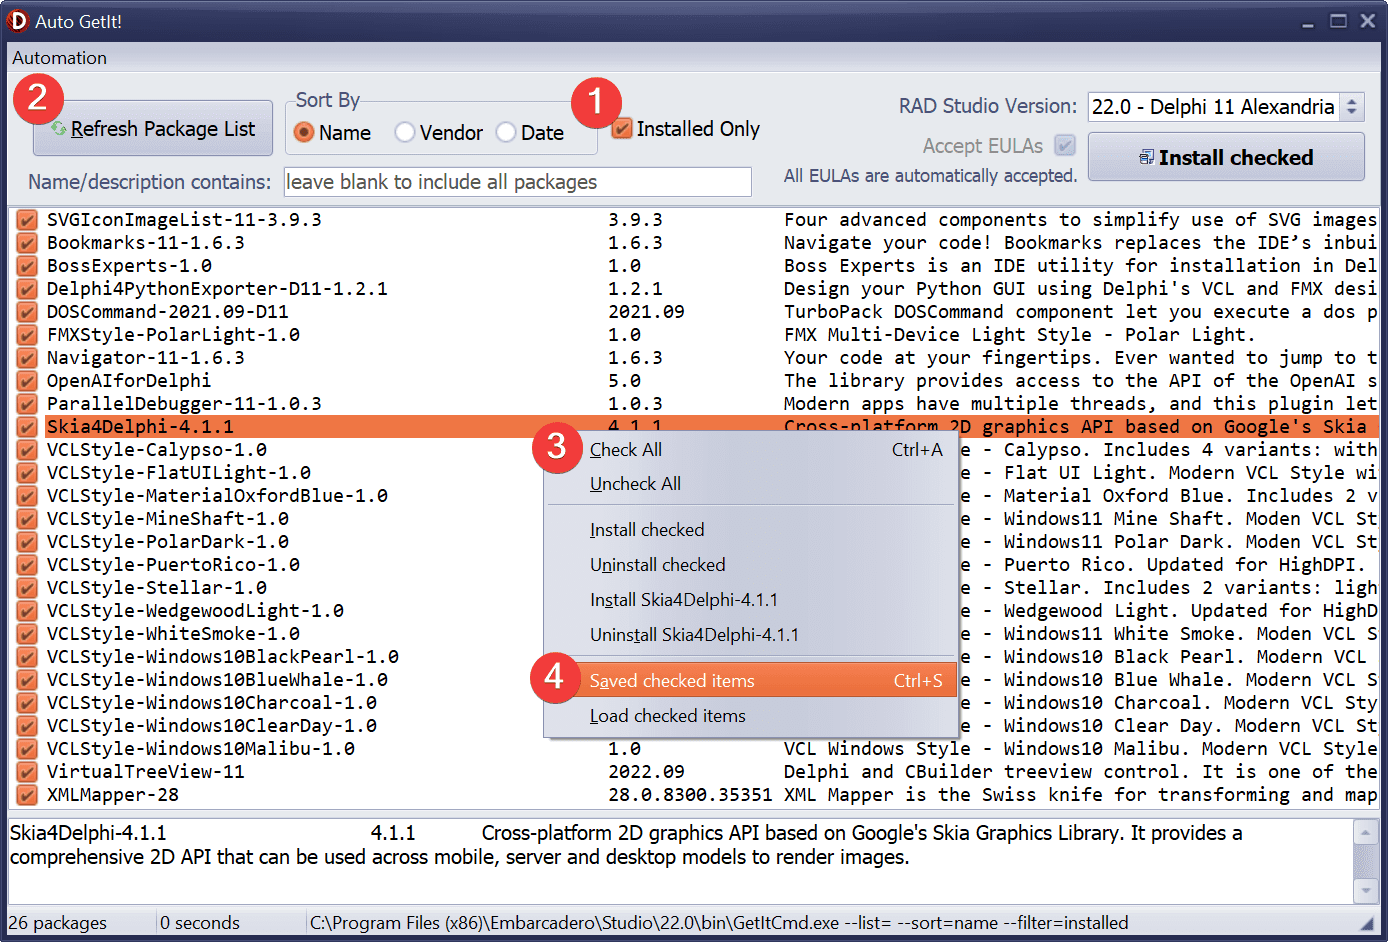
Task: Focus the Name/description contains filter field
Action: (x=518, y=182)
